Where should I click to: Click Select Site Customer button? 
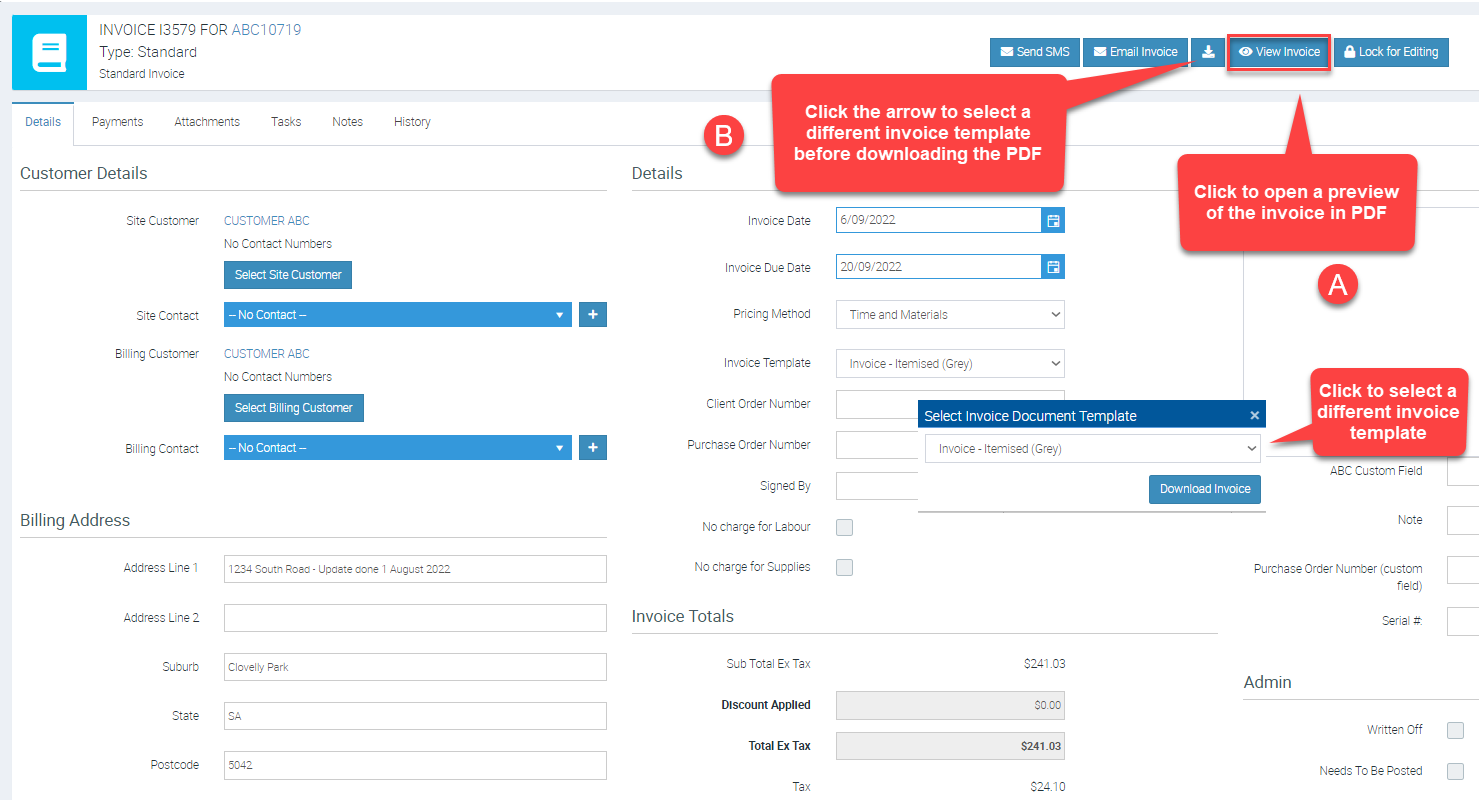click(x=288, y=275)
